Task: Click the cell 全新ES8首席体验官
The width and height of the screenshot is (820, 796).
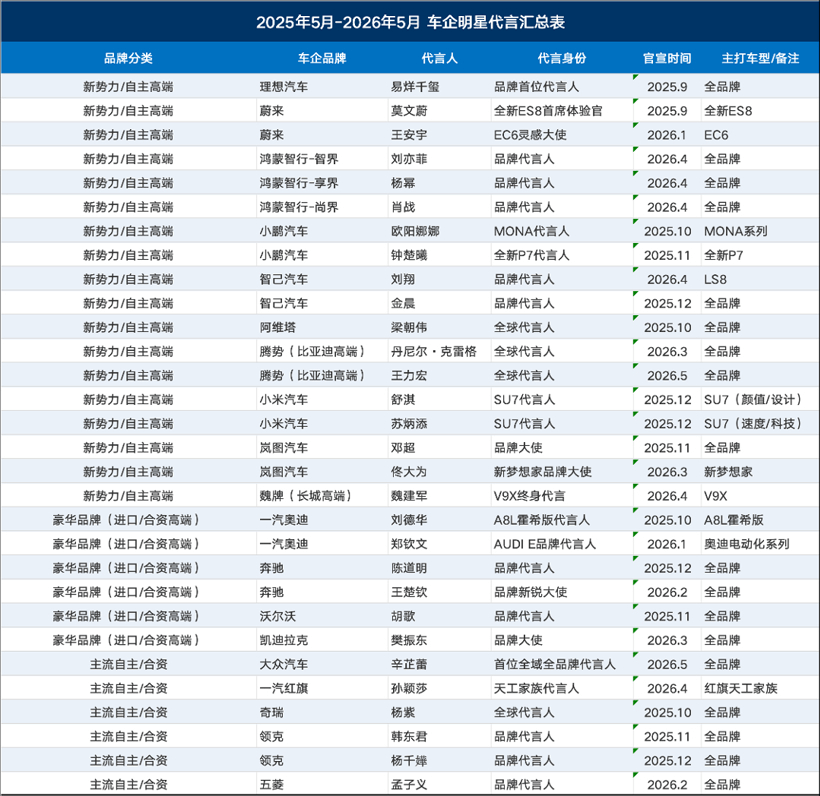Action: coord(548,111)
